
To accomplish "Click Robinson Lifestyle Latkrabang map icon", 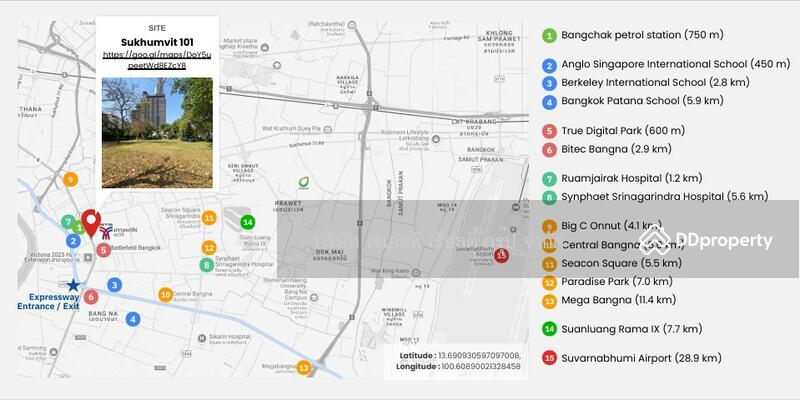I will pos(436,139).
